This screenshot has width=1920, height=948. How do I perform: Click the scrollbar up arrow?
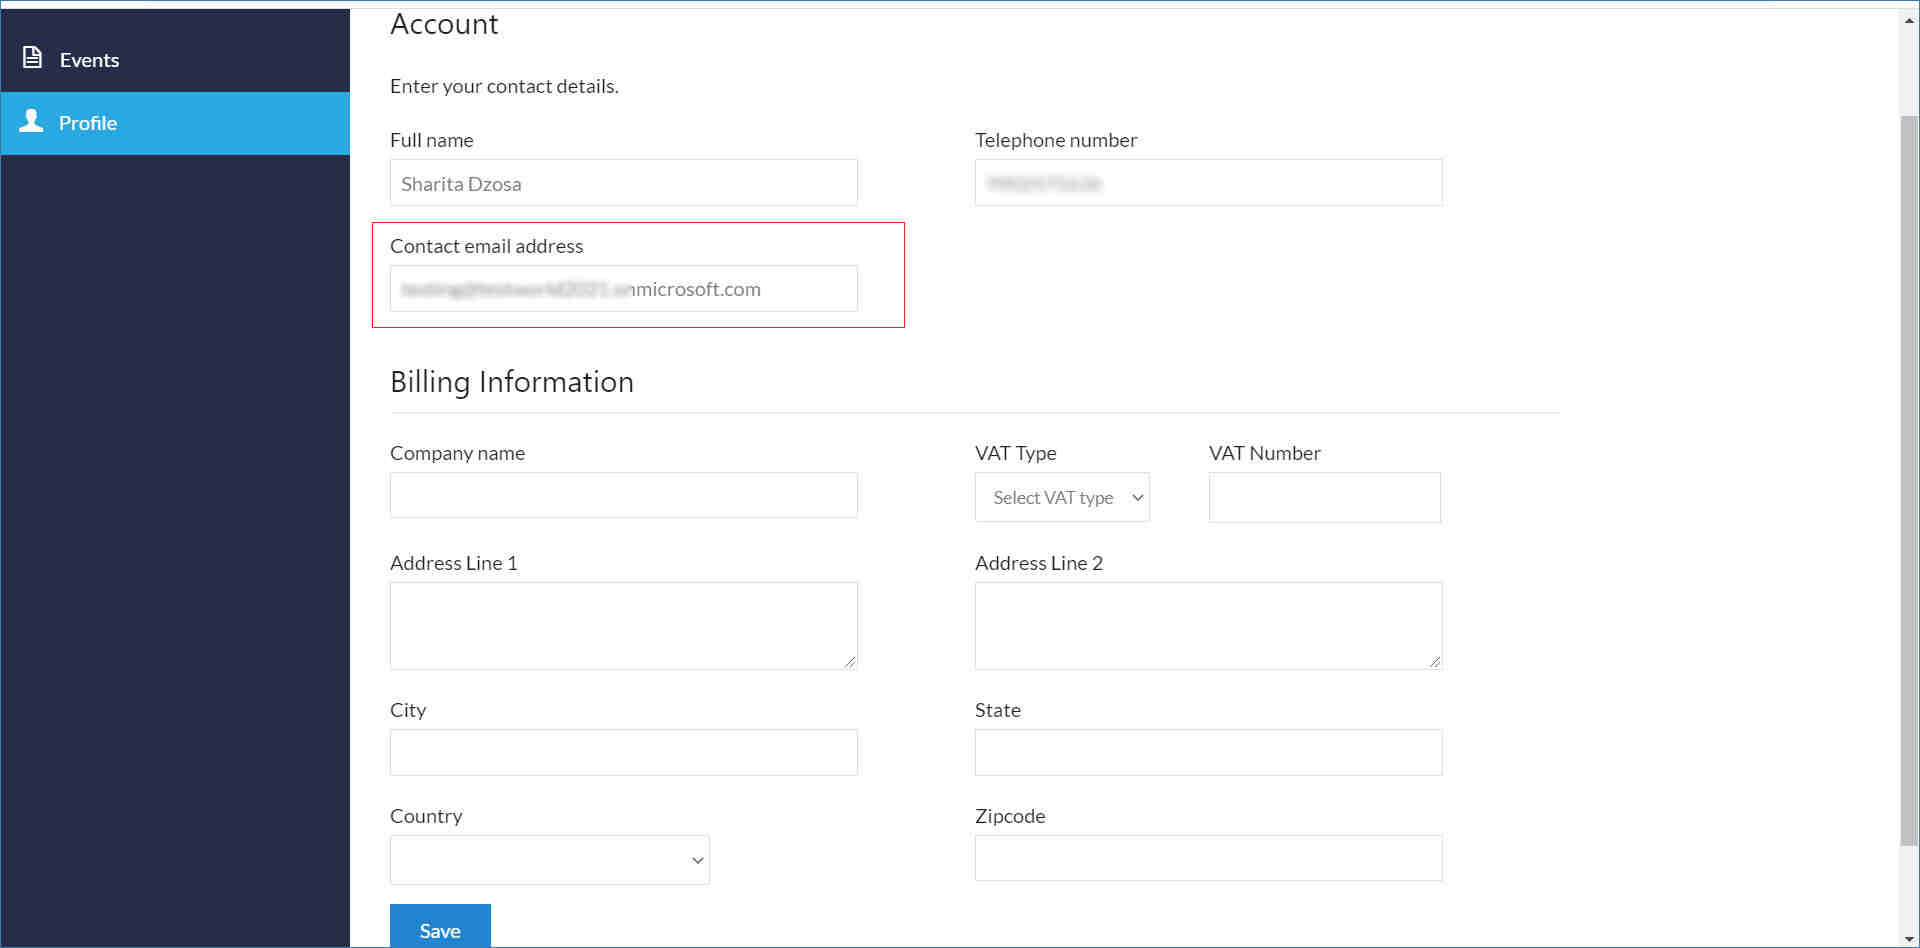(x=1909, y=20)
